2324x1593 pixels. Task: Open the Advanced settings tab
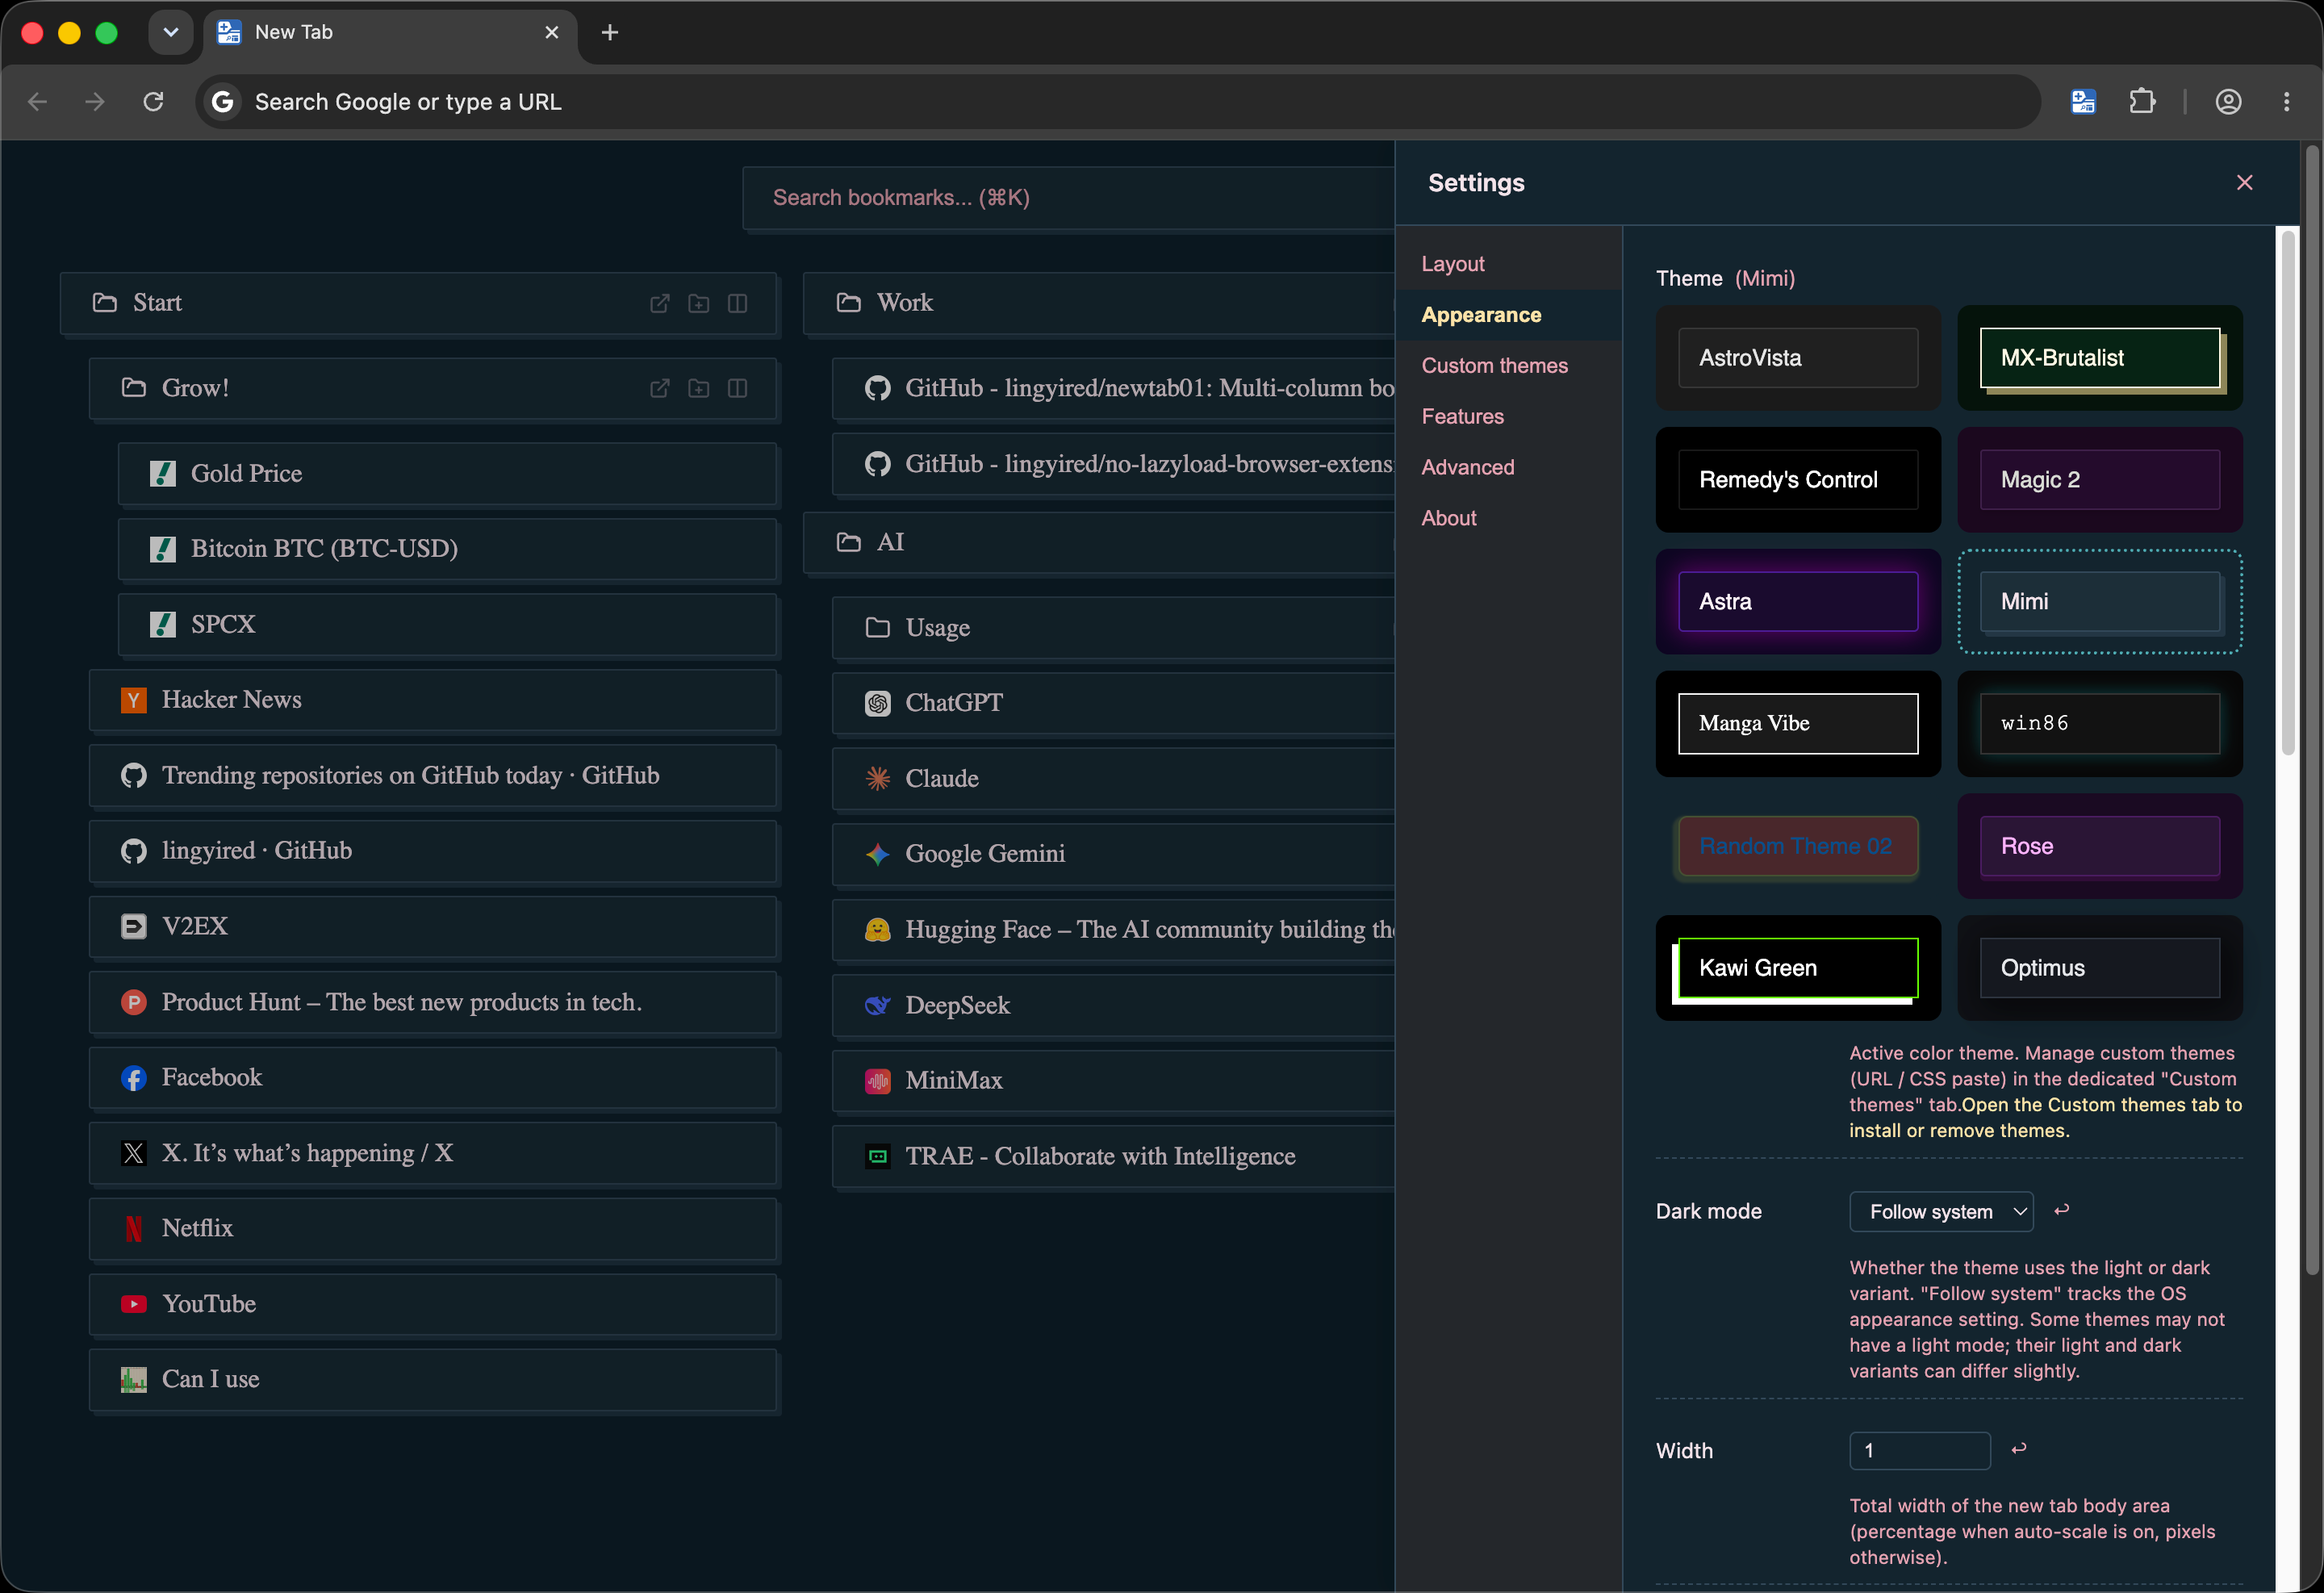click(x=1508, y=467)
